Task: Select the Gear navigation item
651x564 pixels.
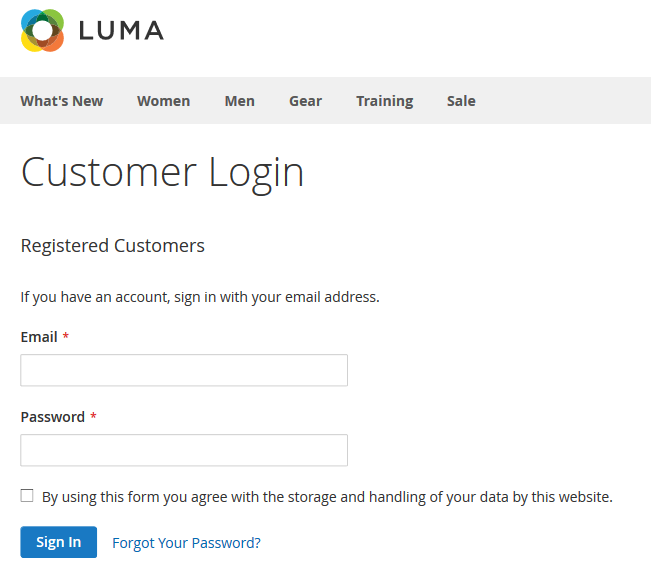Action: 306,101
